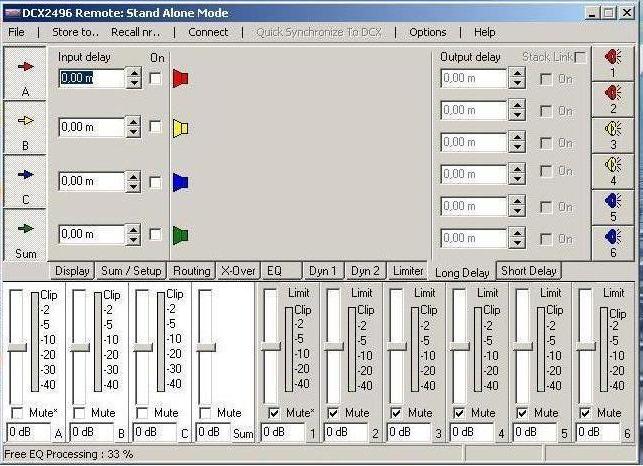Click the output 5 0 dB gain field

click(x=534, y=432)
